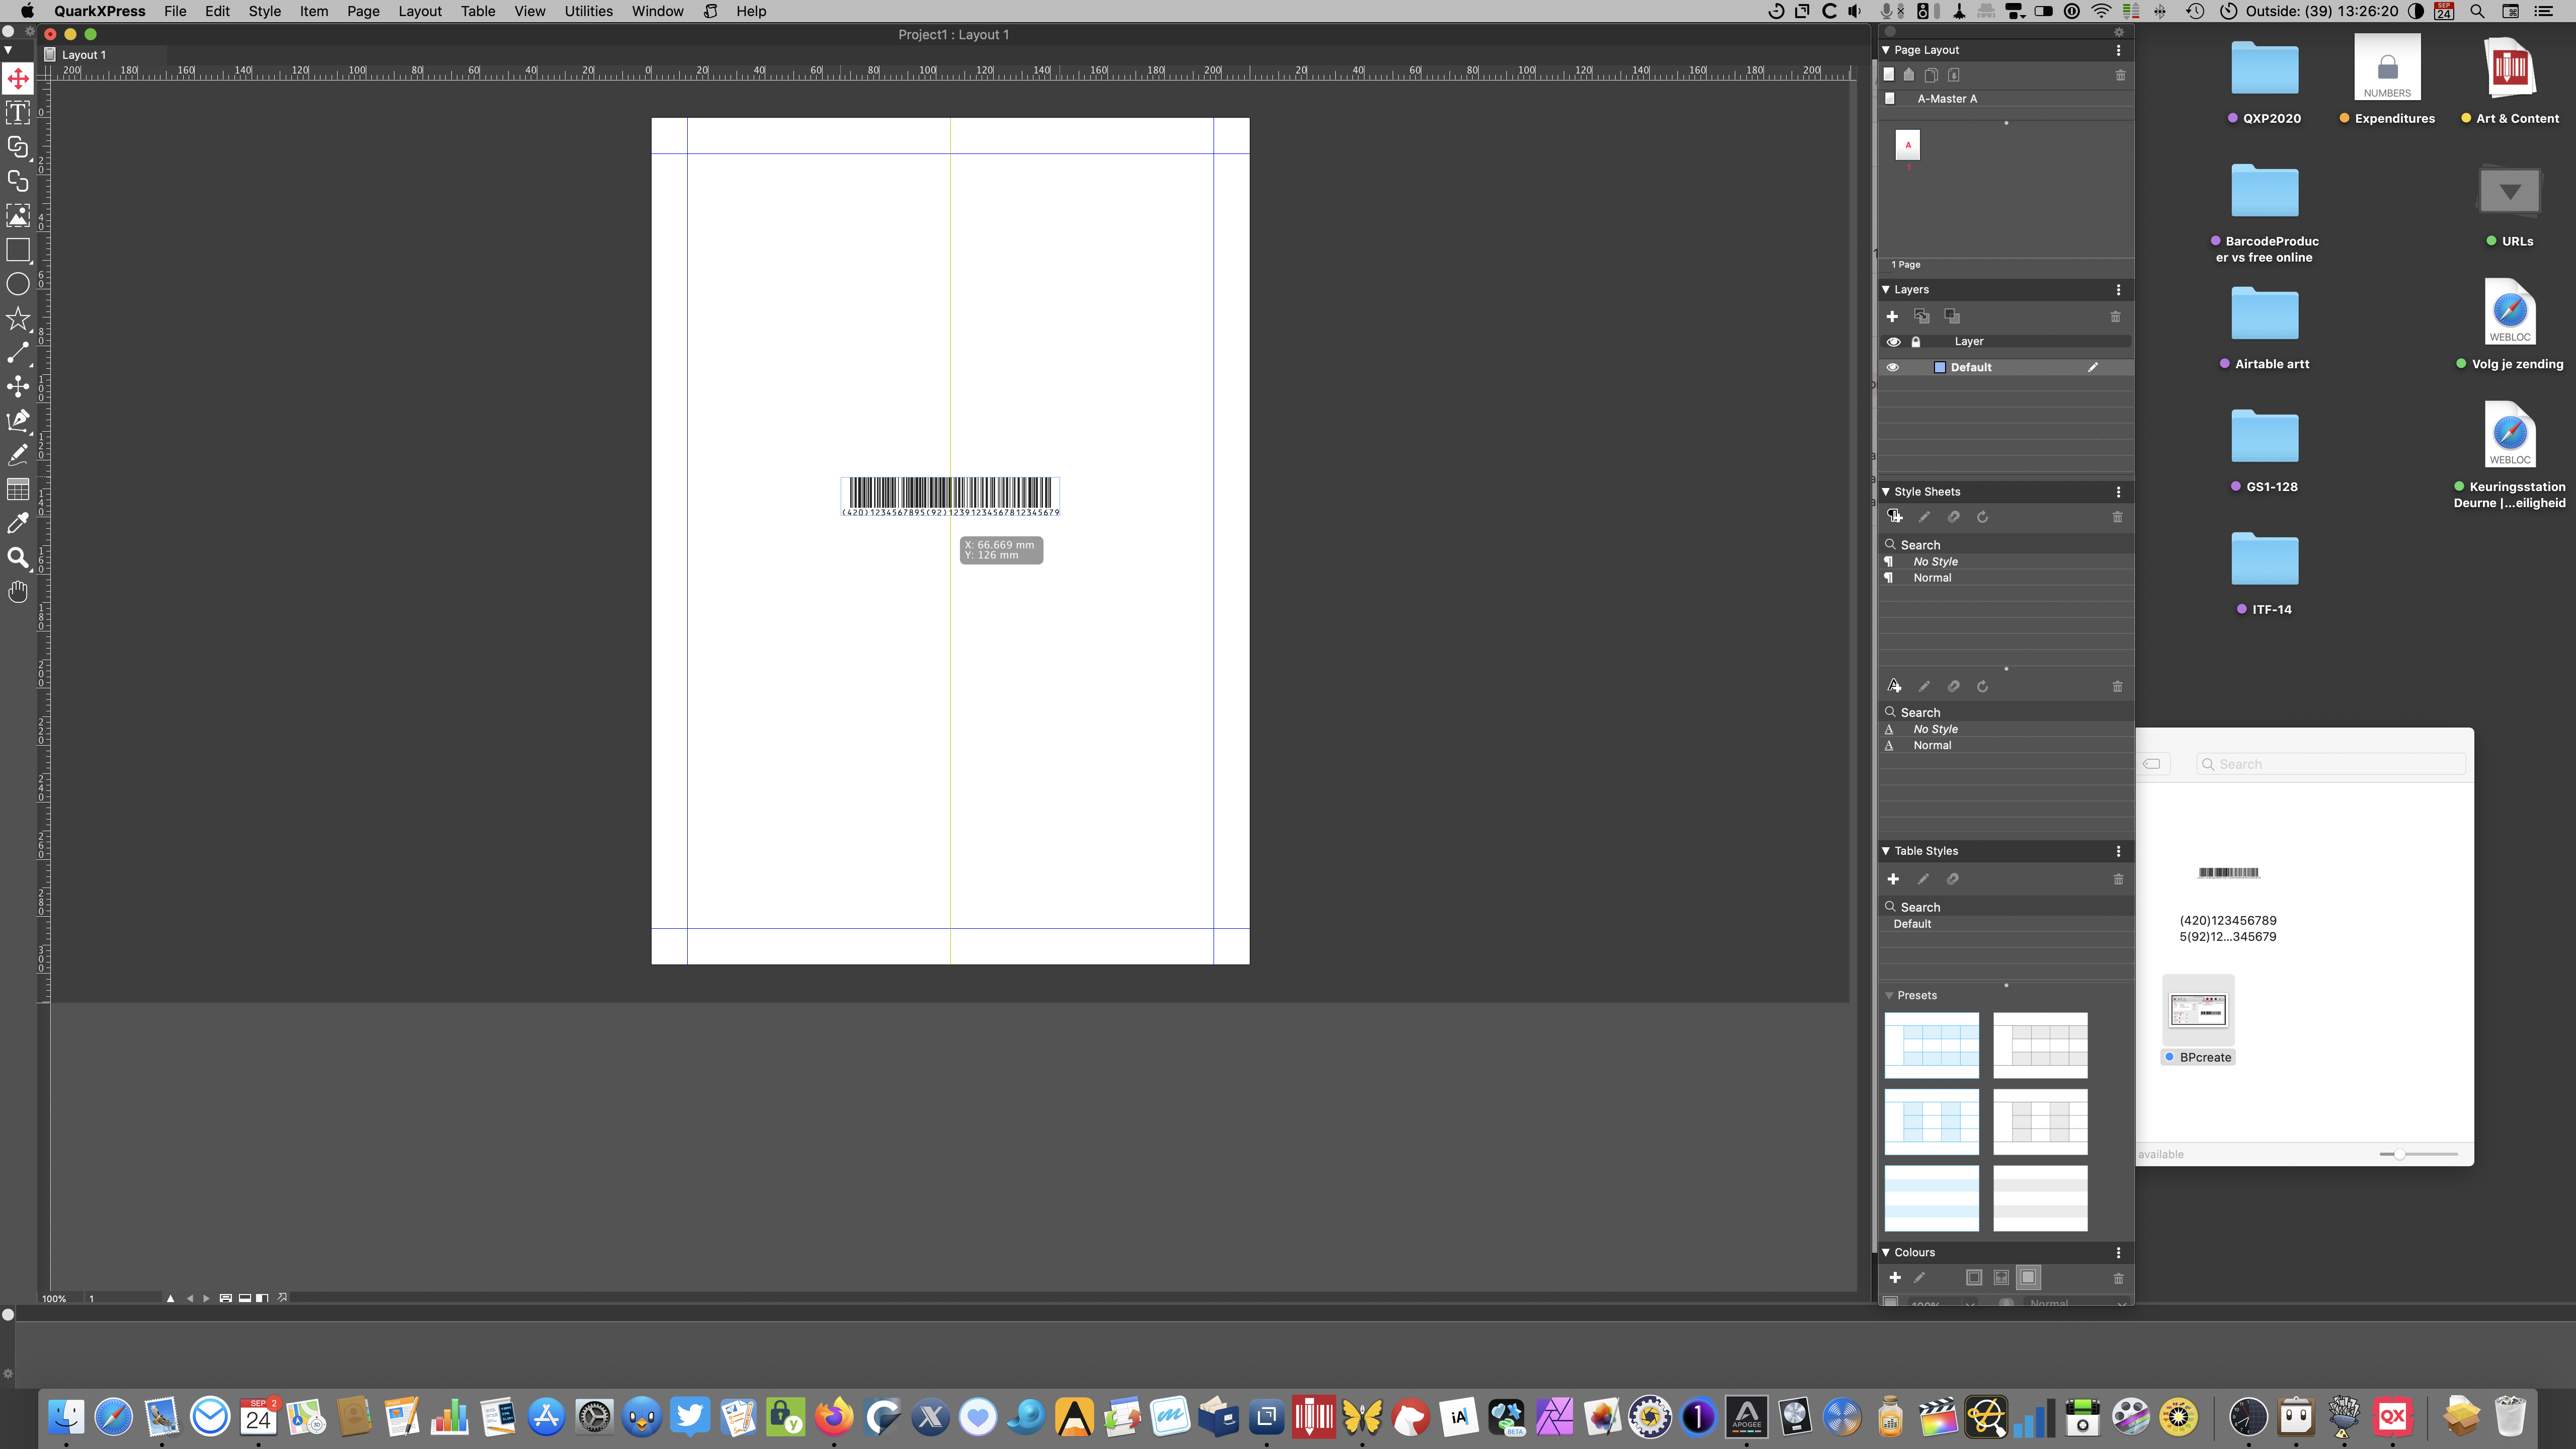Select the barcode item on the page
2576x1449 pixels.
pyautogui.click(x=950, y=496)
